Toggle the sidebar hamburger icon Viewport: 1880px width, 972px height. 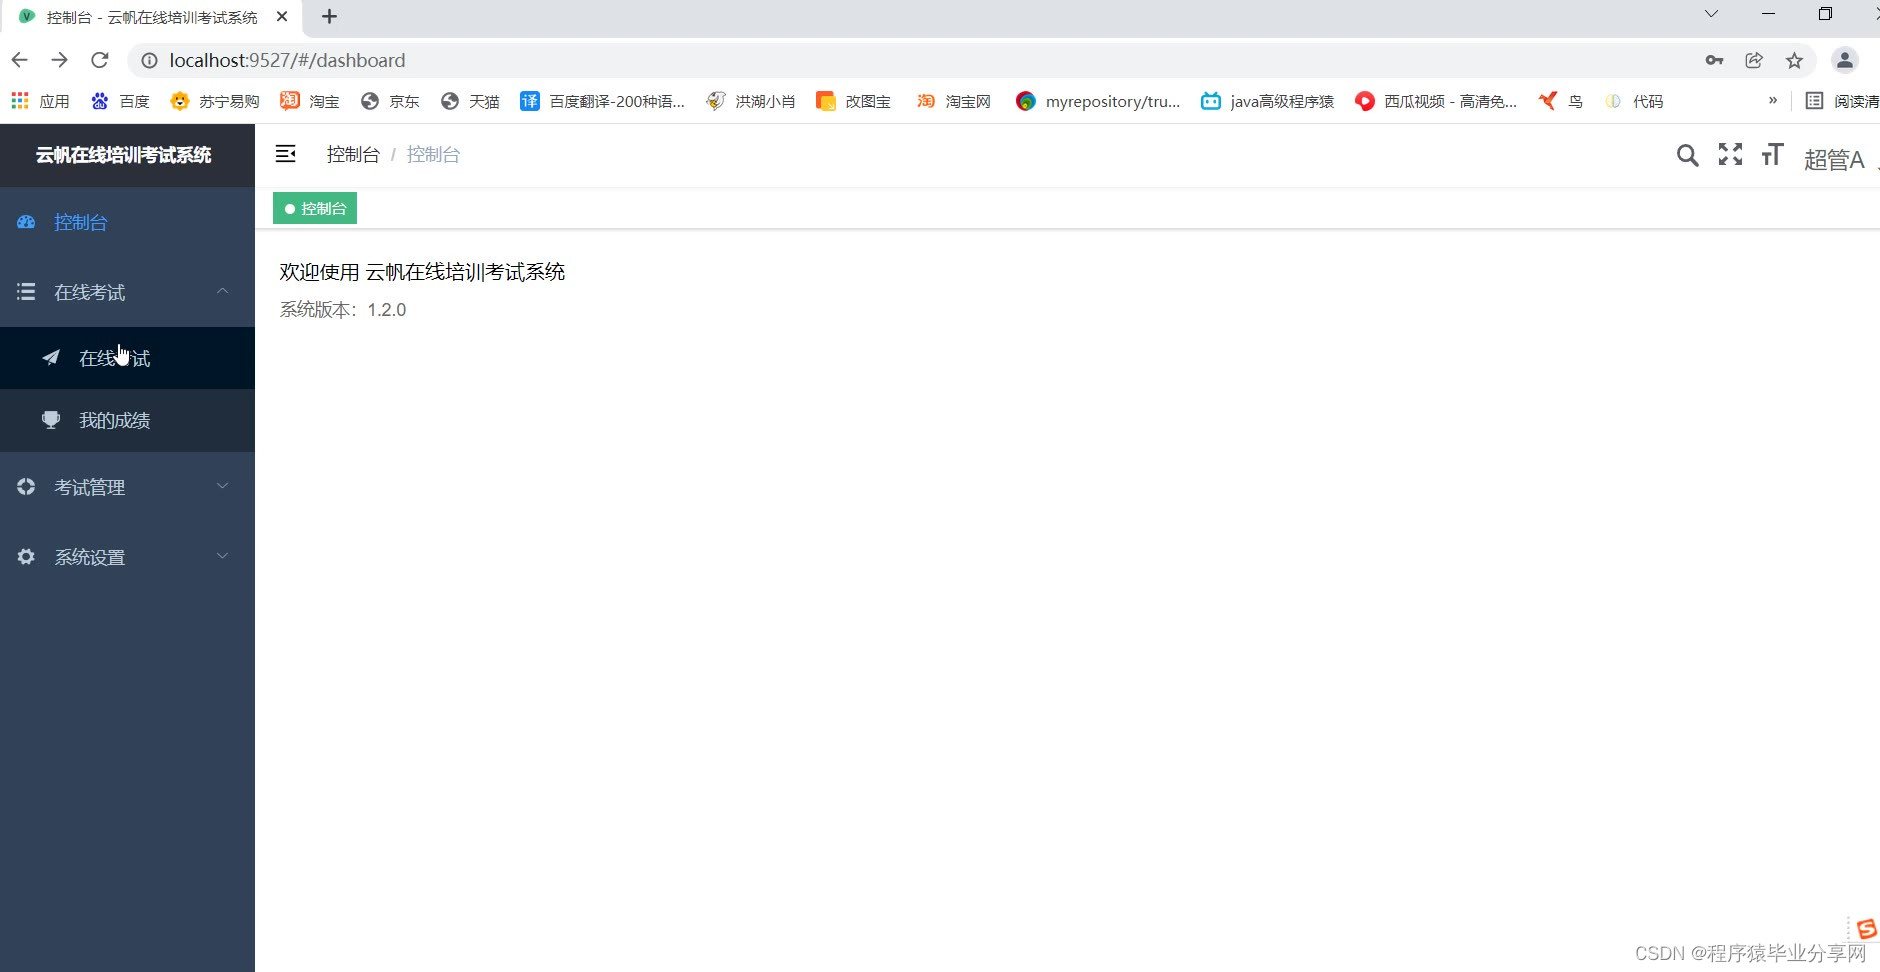pyautogui.click(x=285, y=154)
